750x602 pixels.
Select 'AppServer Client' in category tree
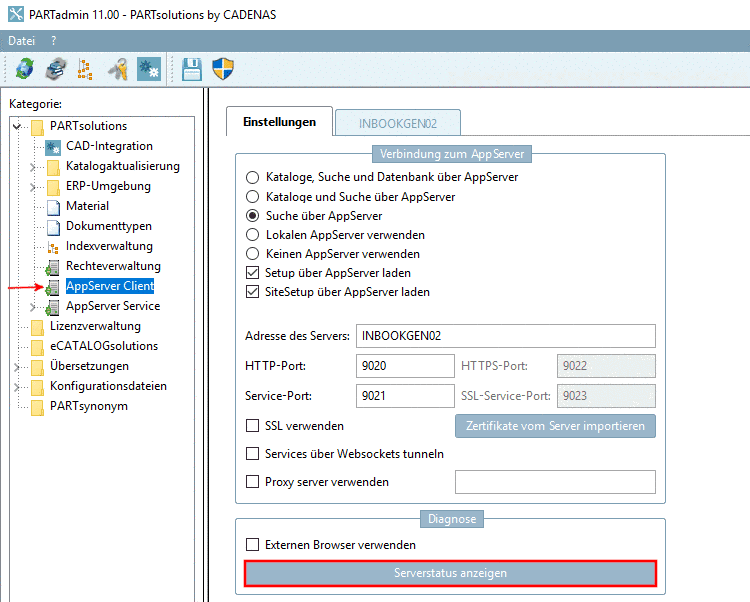[110, 286]
